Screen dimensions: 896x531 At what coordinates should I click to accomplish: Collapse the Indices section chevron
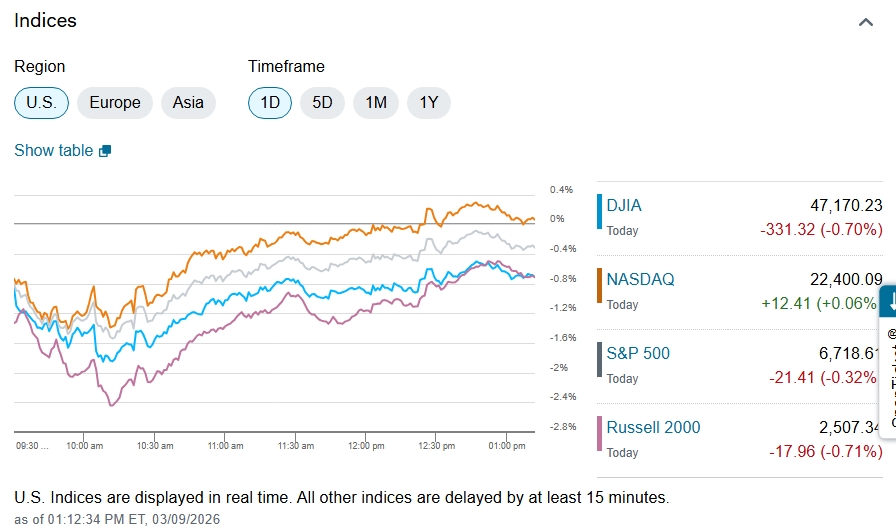[866, 22]
